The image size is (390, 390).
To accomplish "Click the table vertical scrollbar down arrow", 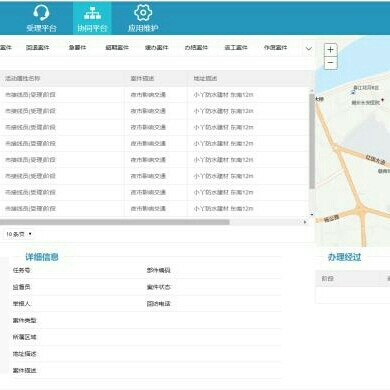I will tap(312, 214).
